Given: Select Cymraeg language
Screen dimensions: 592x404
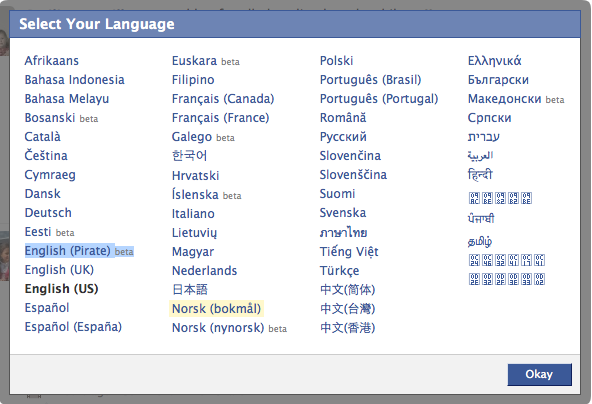Looking at the screenshot, I should [50, 175].
